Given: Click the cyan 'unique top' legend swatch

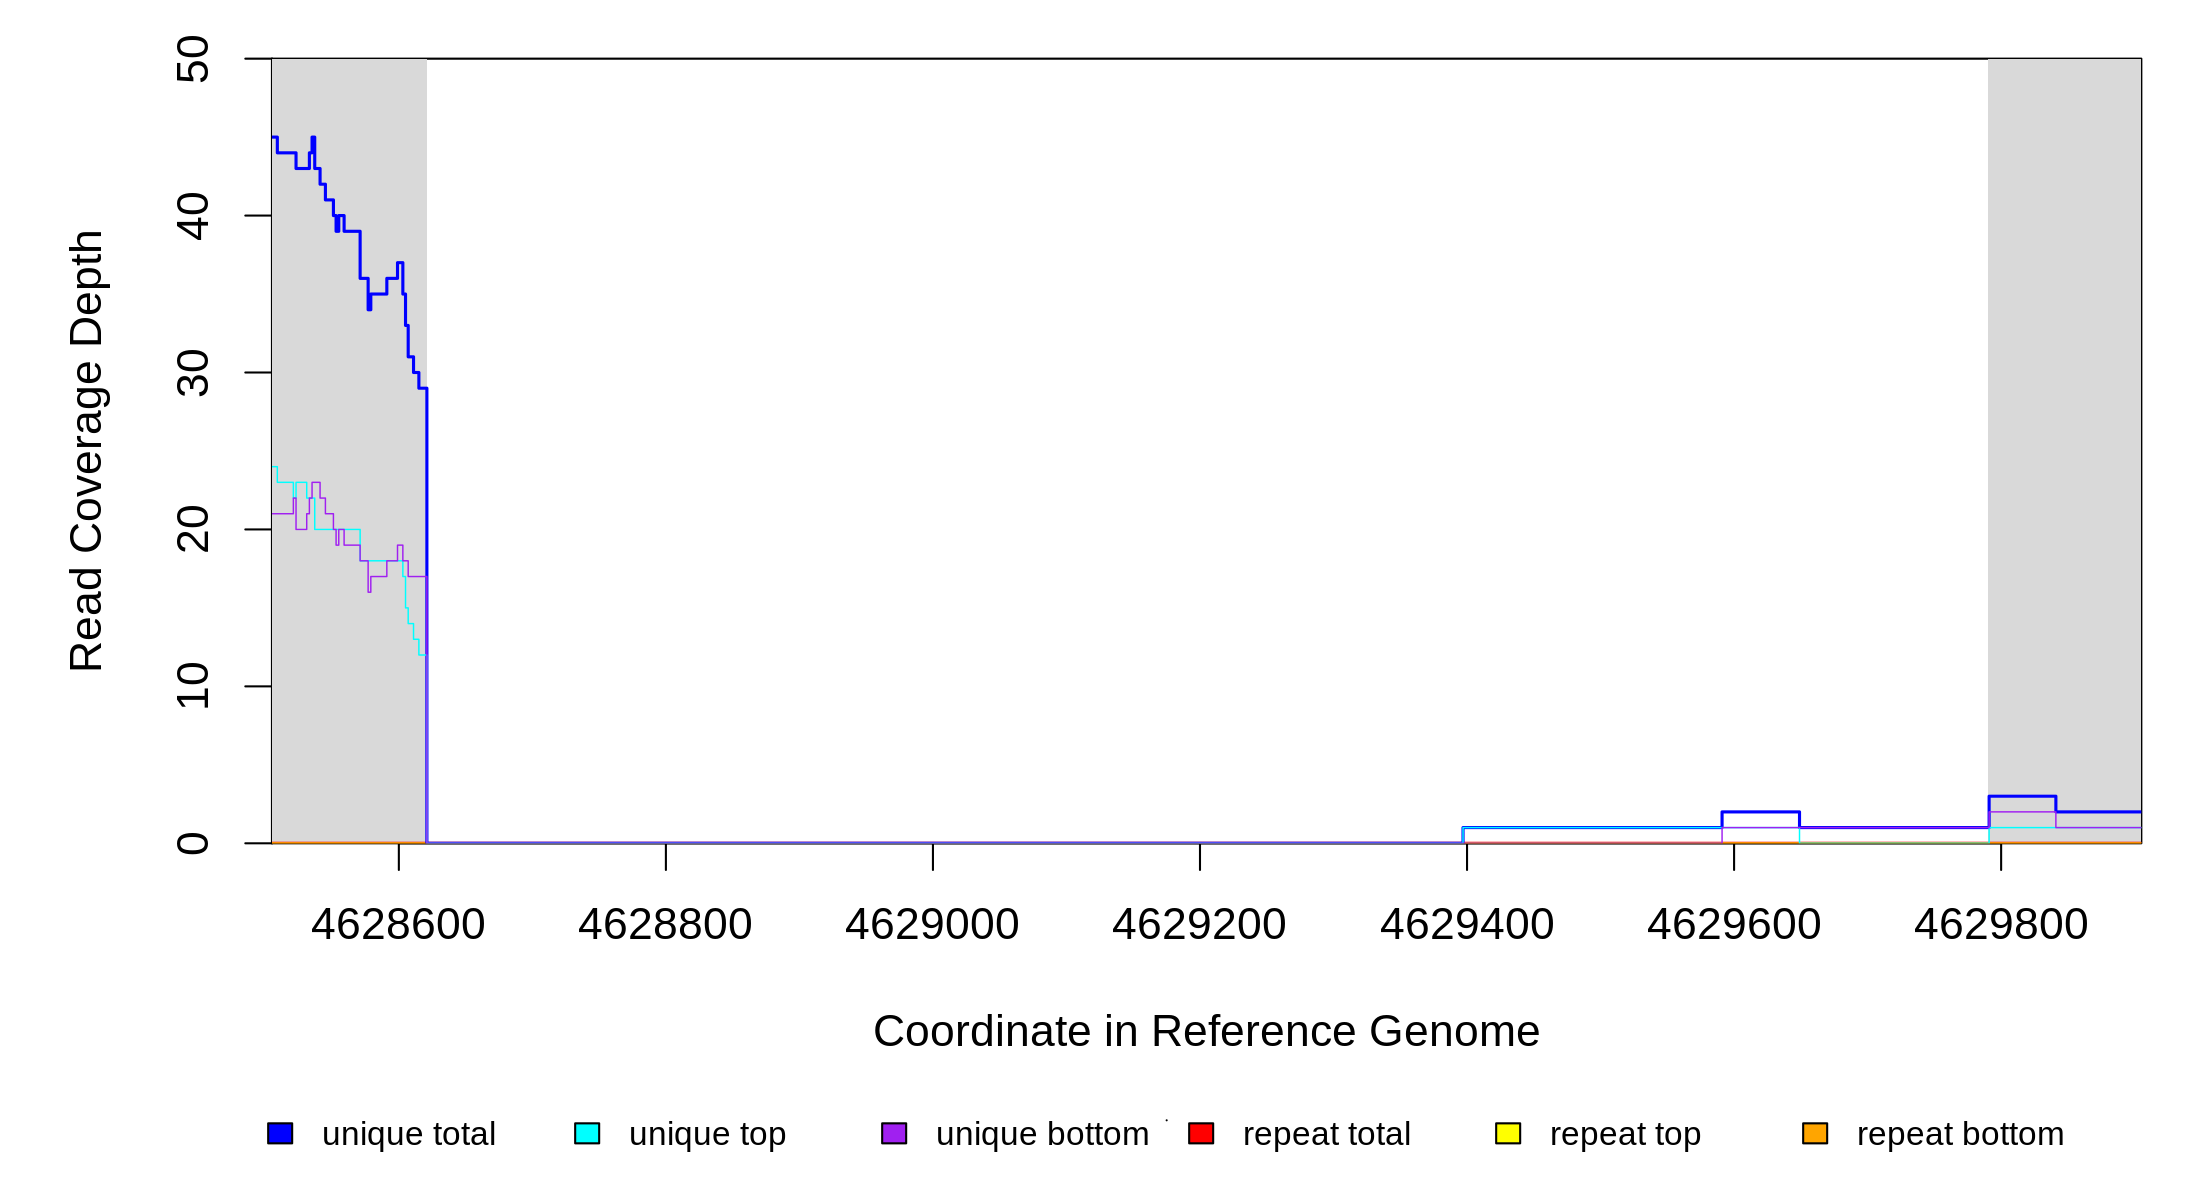Looking at the screenshot, I should coord(587,1133).
